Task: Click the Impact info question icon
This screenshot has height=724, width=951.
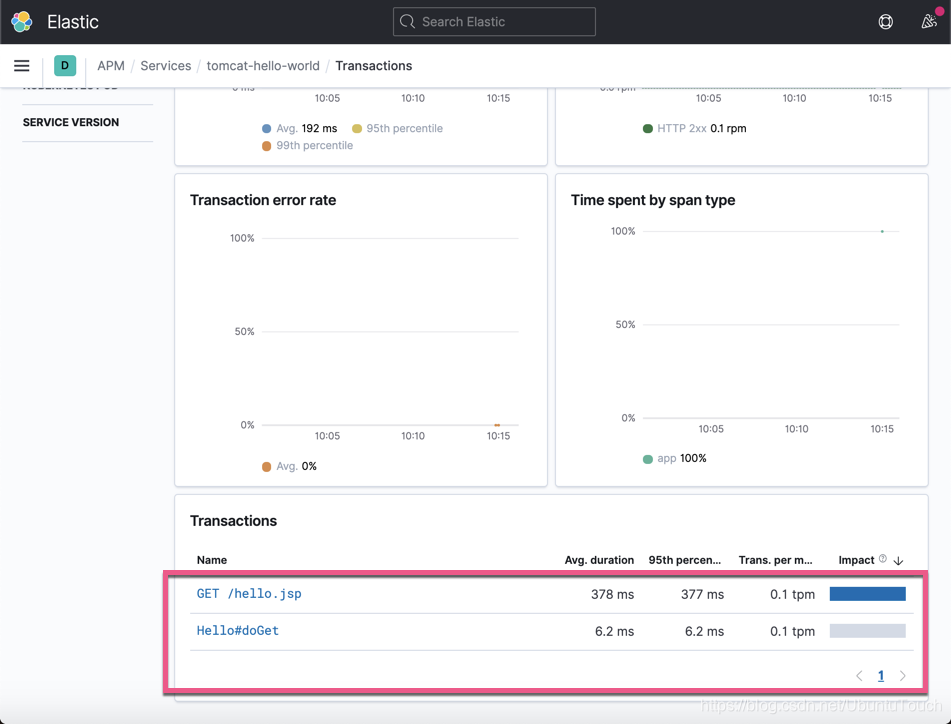Action: pyautogui.click(x=882, y=558)
